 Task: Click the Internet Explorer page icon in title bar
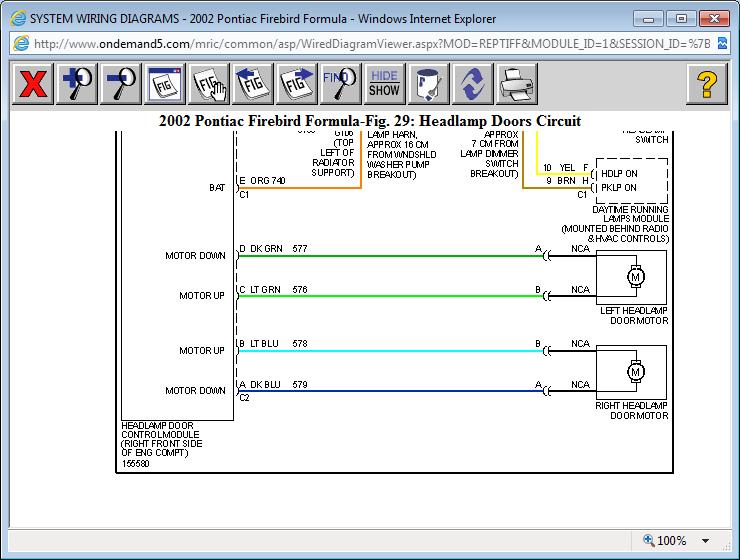[17, 18]
